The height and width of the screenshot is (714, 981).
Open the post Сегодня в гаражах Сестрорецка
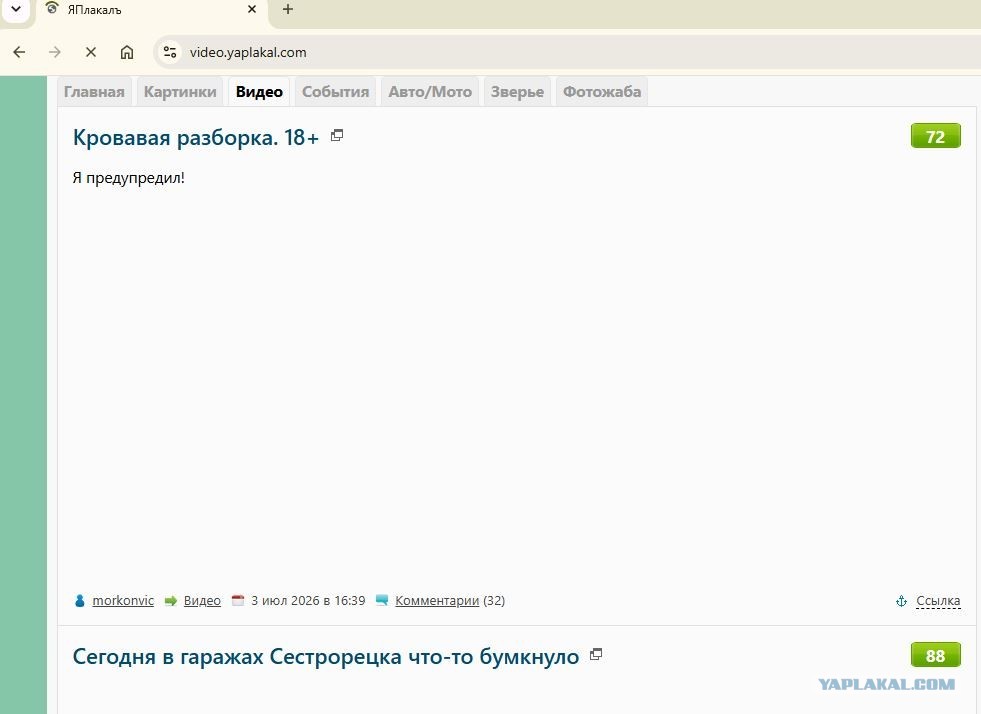coord(326,656)
